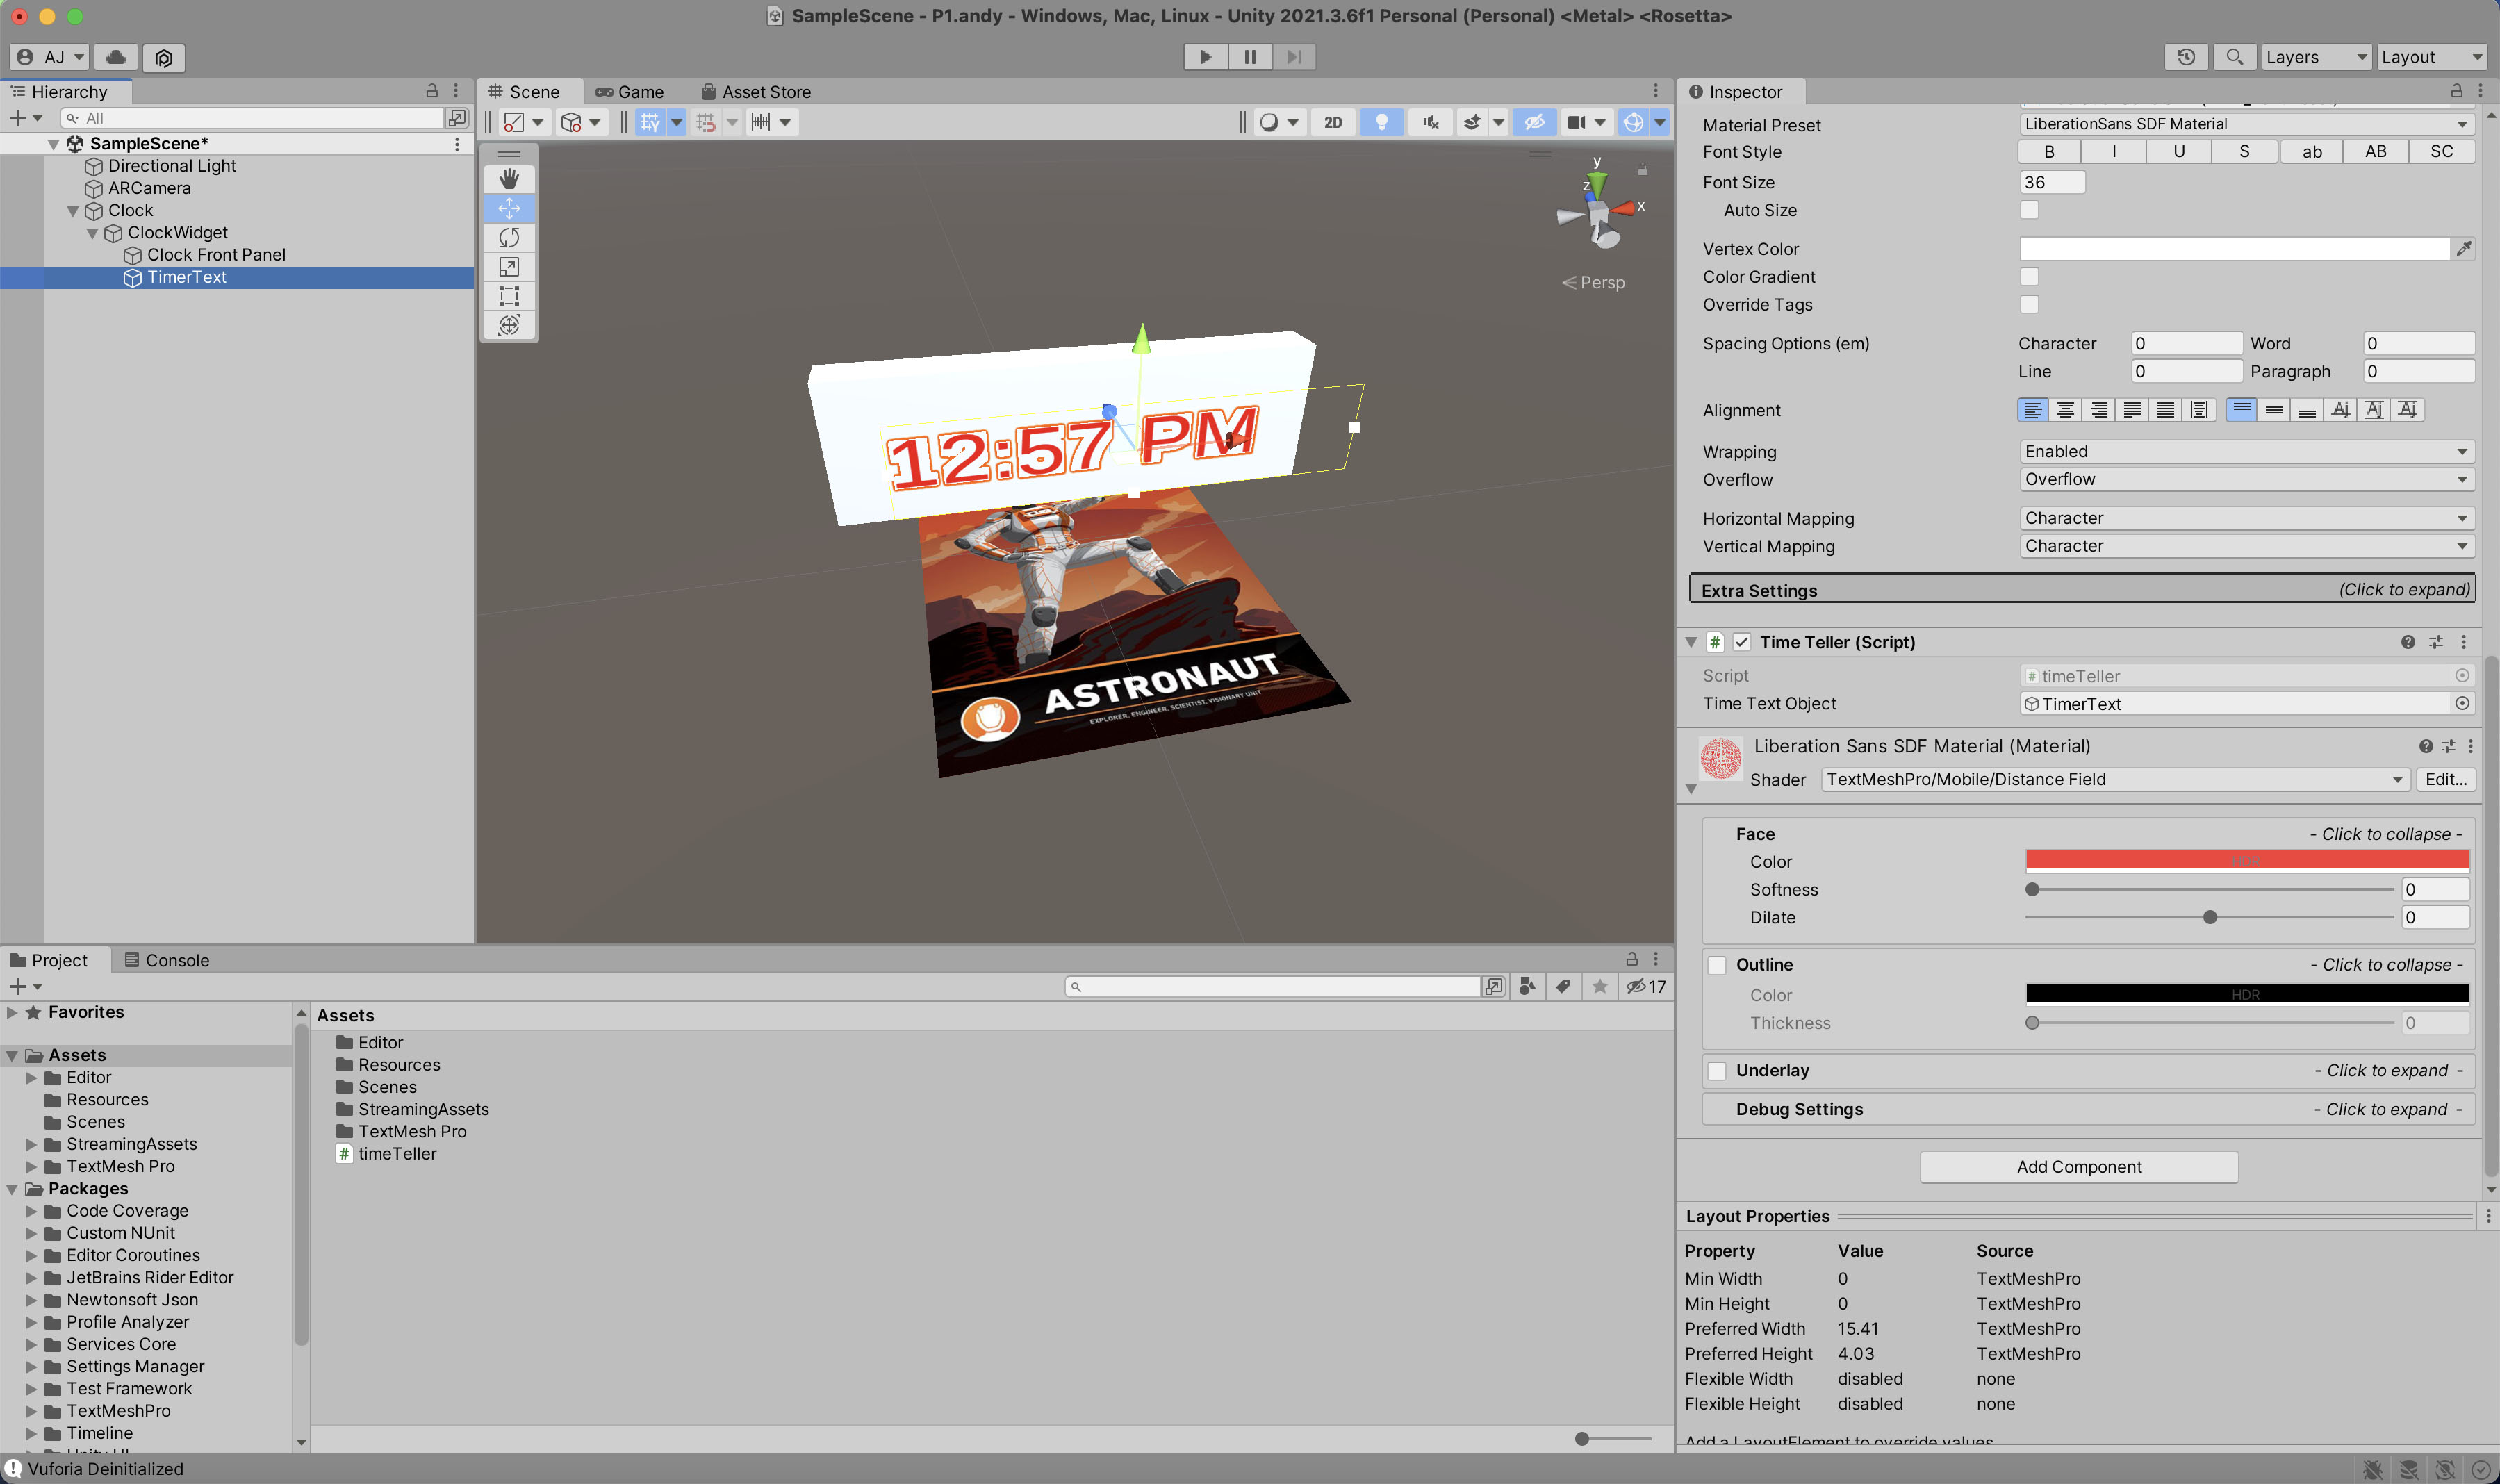This screenshot has width=2500, height=1484.
Task: Collapse the Clock hierarchy item
Action: coord(72,211)
